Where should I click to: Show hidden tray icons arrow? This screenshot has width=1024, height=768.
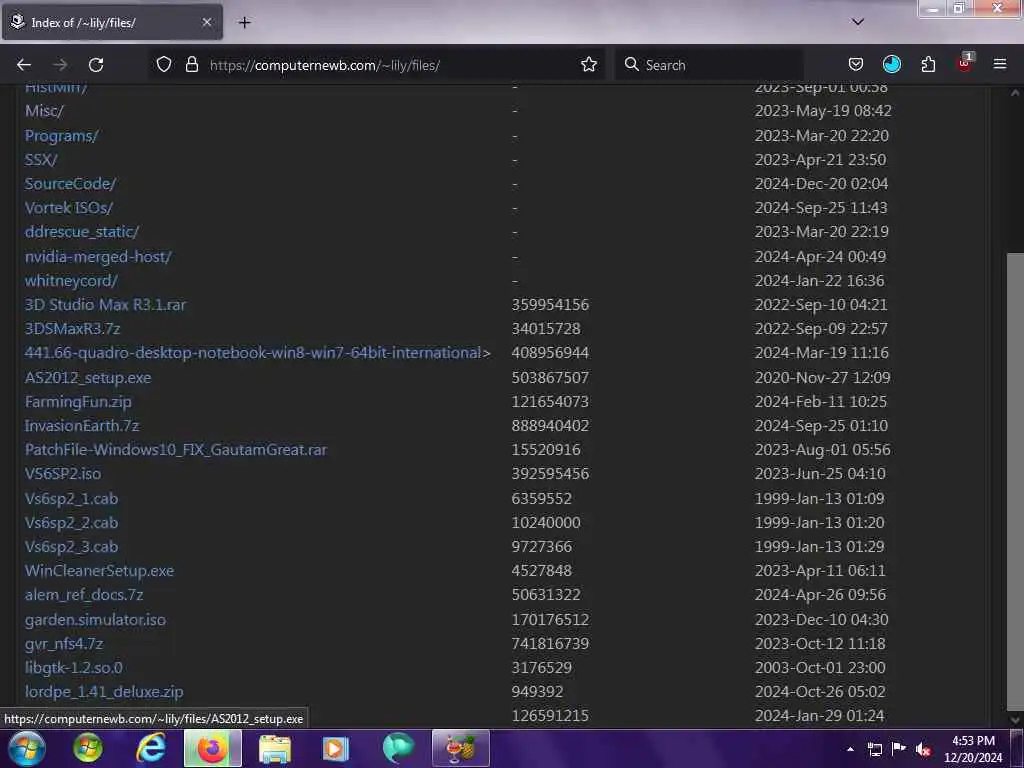(850, 749)
